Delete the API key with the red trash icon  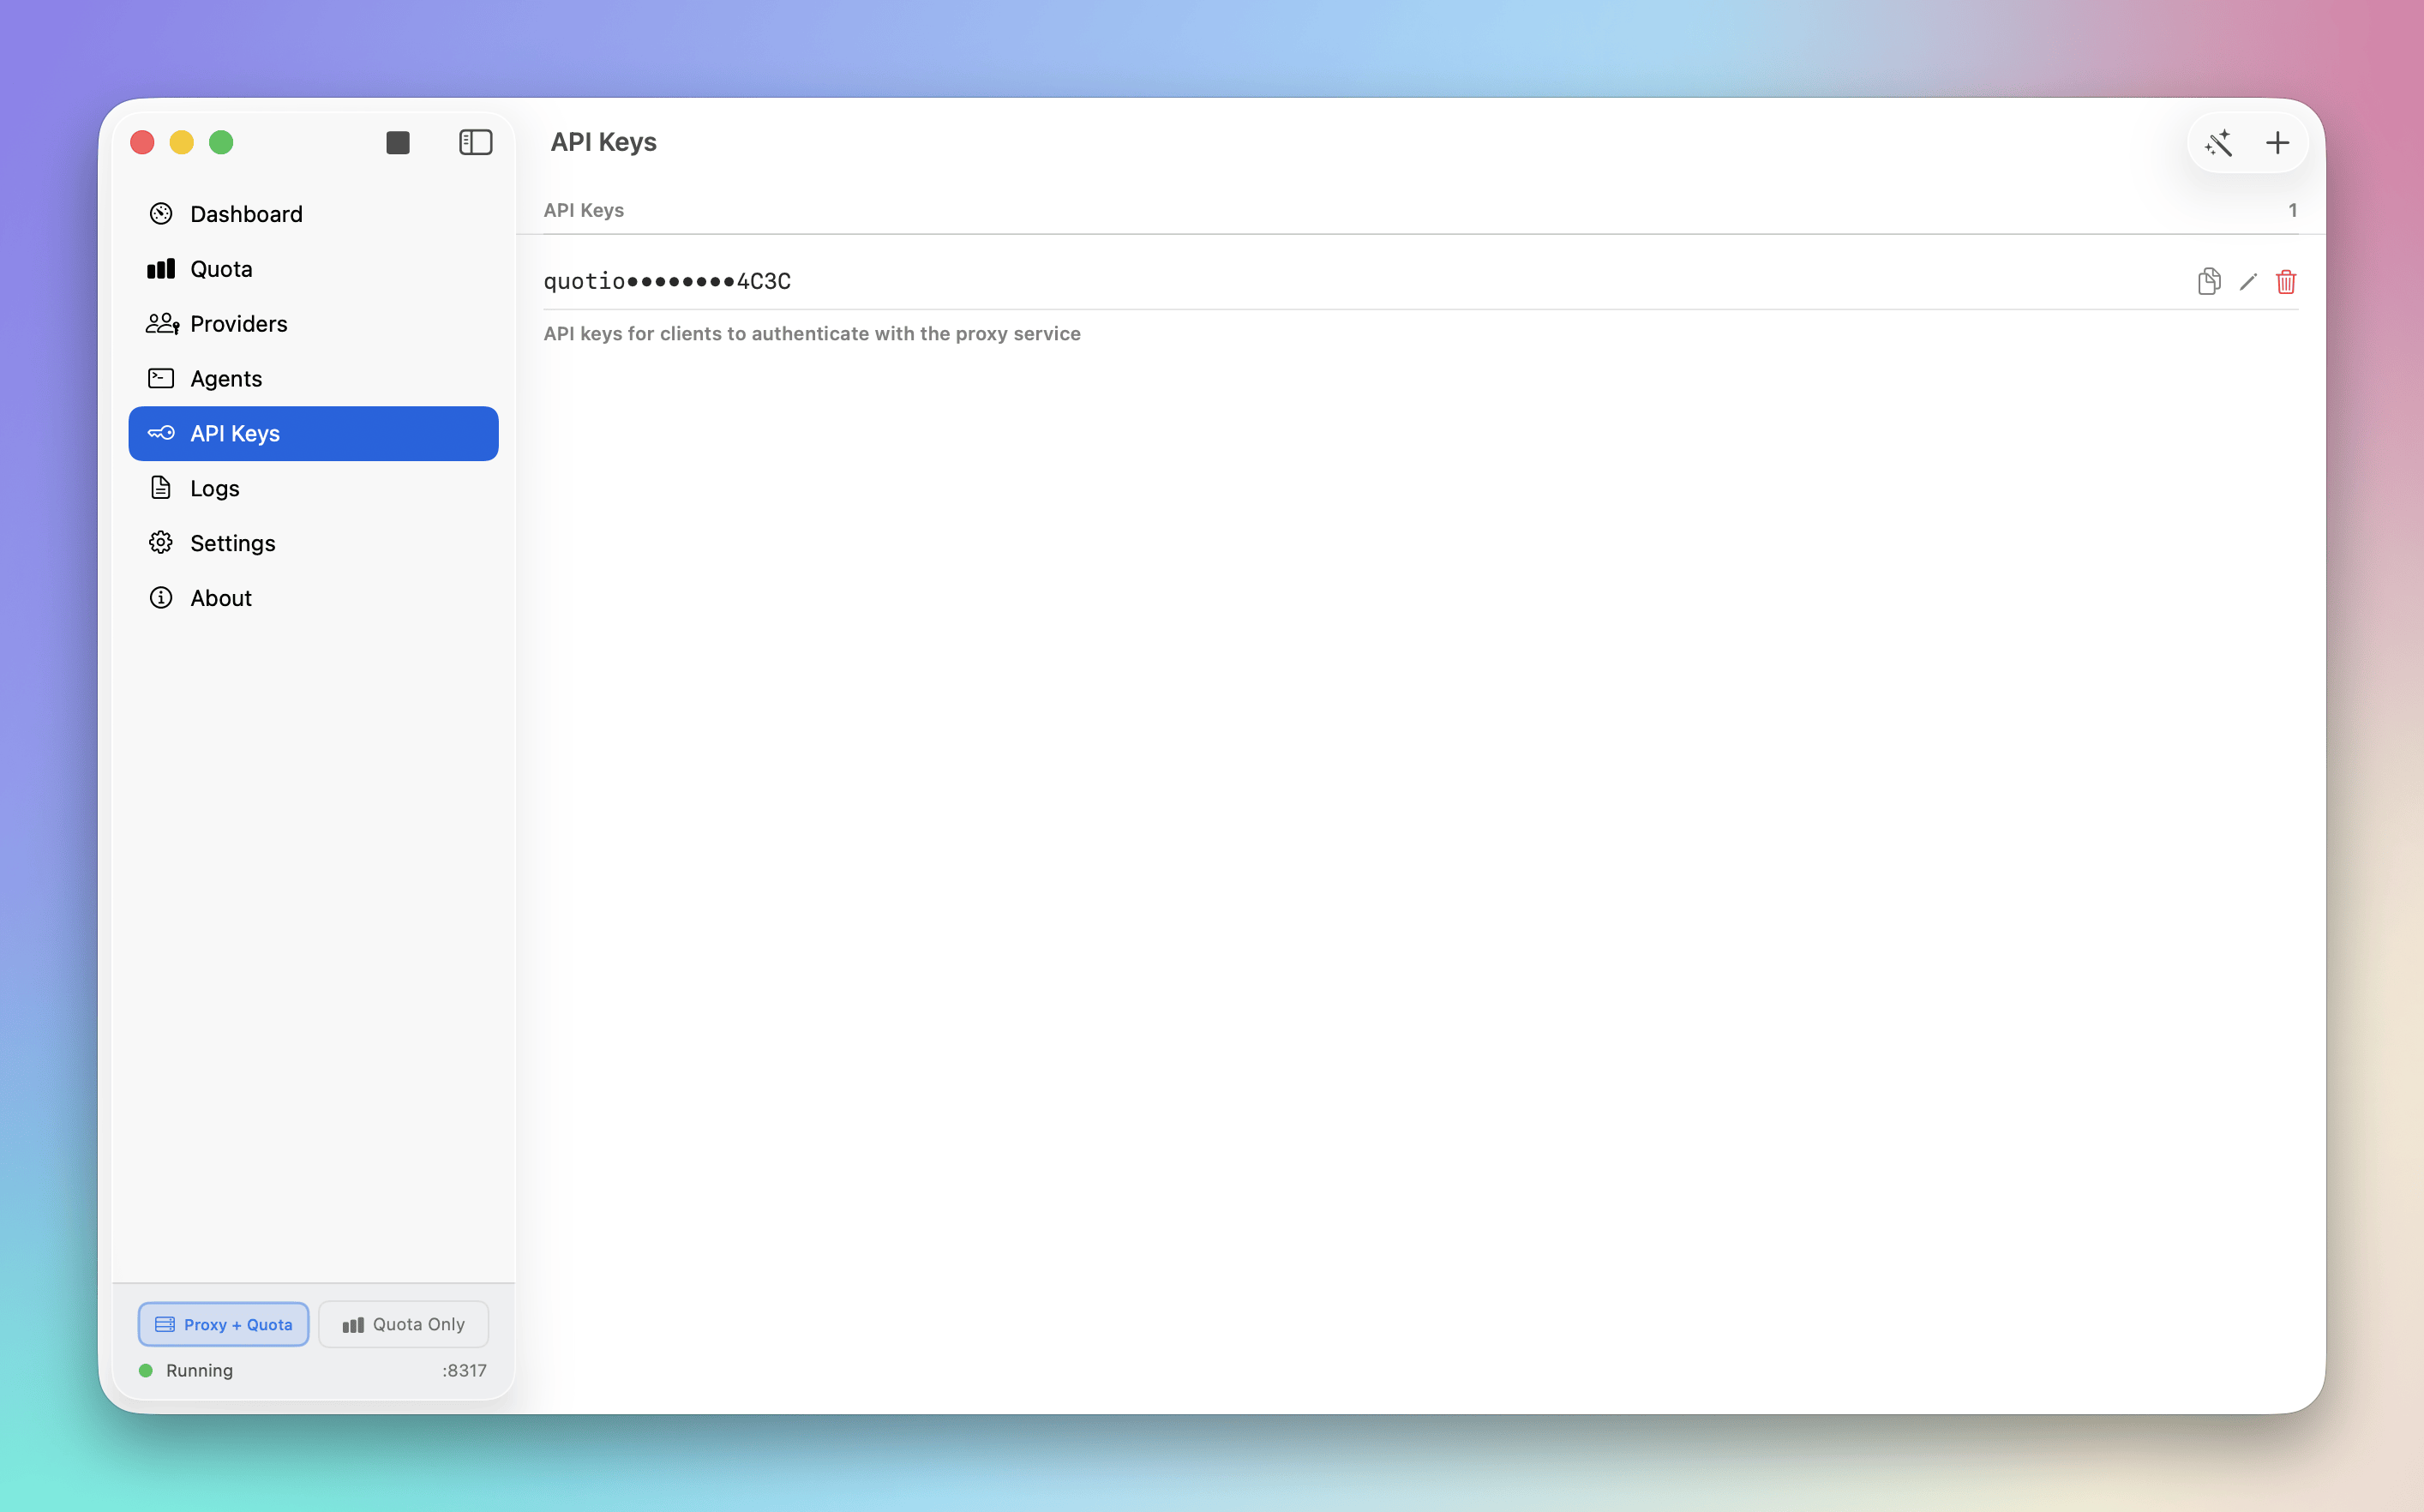(x=2286, y=282)
